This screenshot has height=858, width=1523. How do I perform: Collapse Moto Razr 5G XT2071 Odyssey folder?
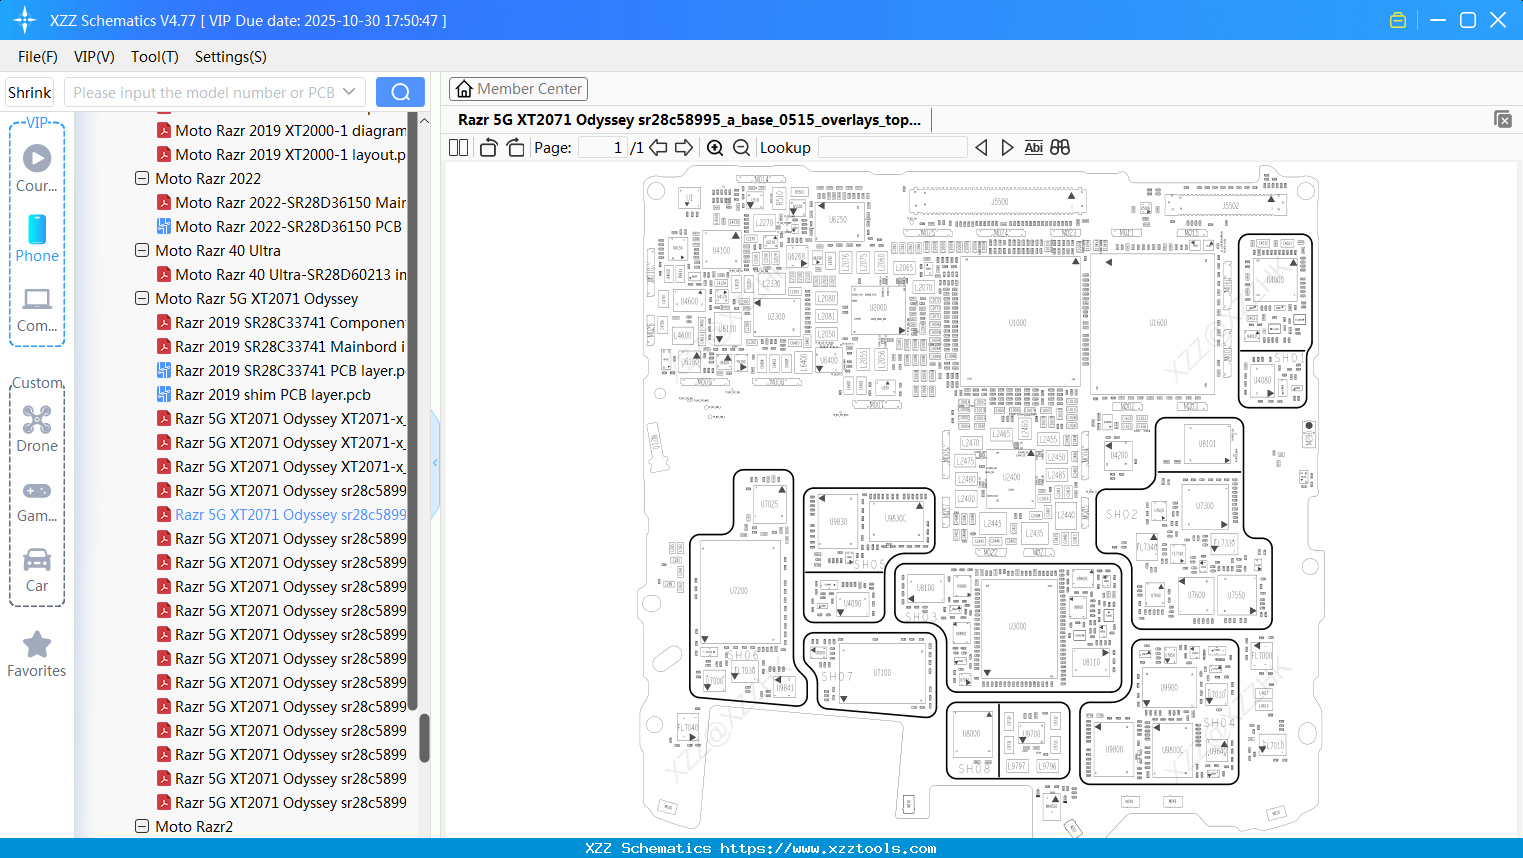tap(142, 299)
